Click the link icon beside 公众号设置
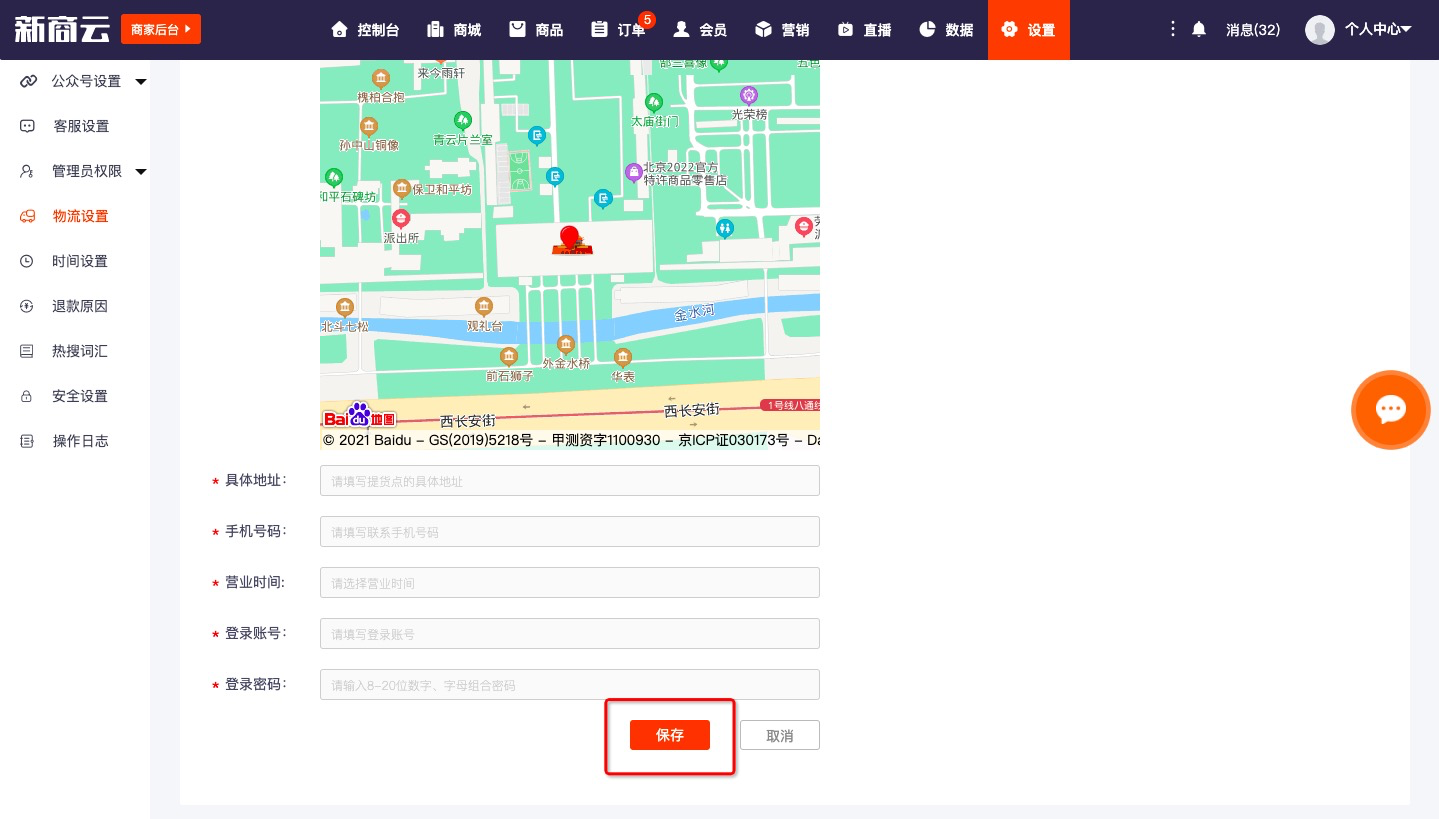This screenshot has width=1439, height=819. (x=28, y=81)
